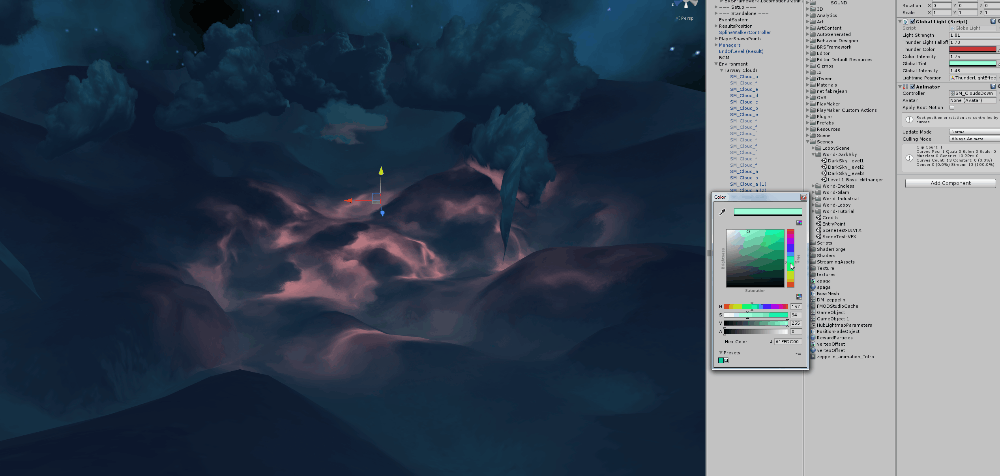
Task: Click the red Thunder Color swatch
Action: (x=973, y=49)
